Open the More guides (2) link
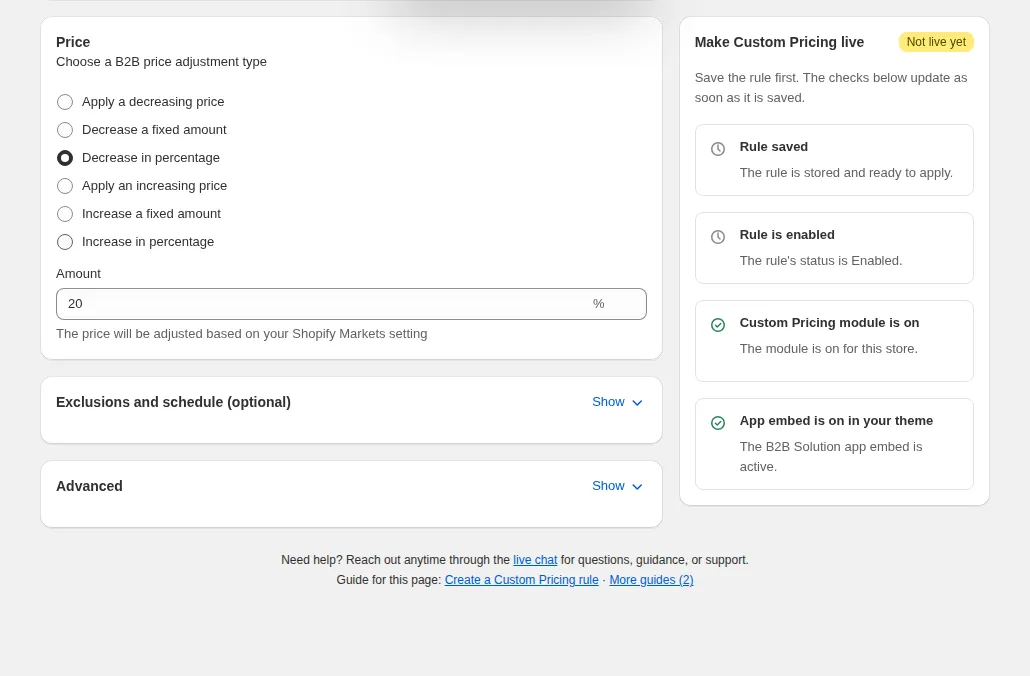 (652, 580)
